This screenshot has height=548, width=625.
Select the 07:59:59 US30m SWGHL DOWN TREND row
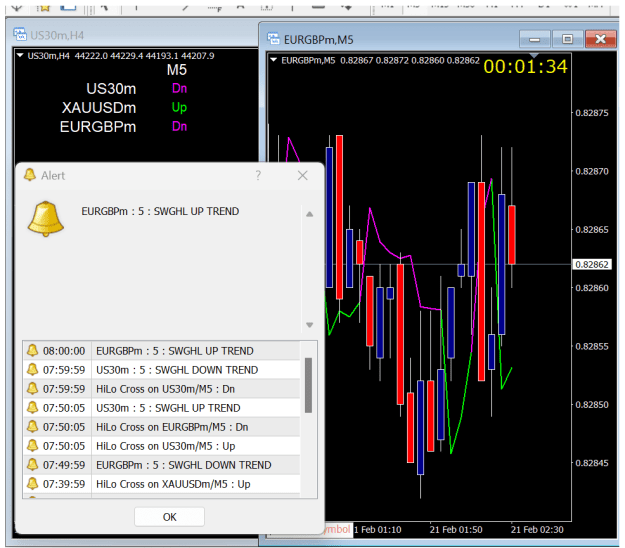coord(161,370)
